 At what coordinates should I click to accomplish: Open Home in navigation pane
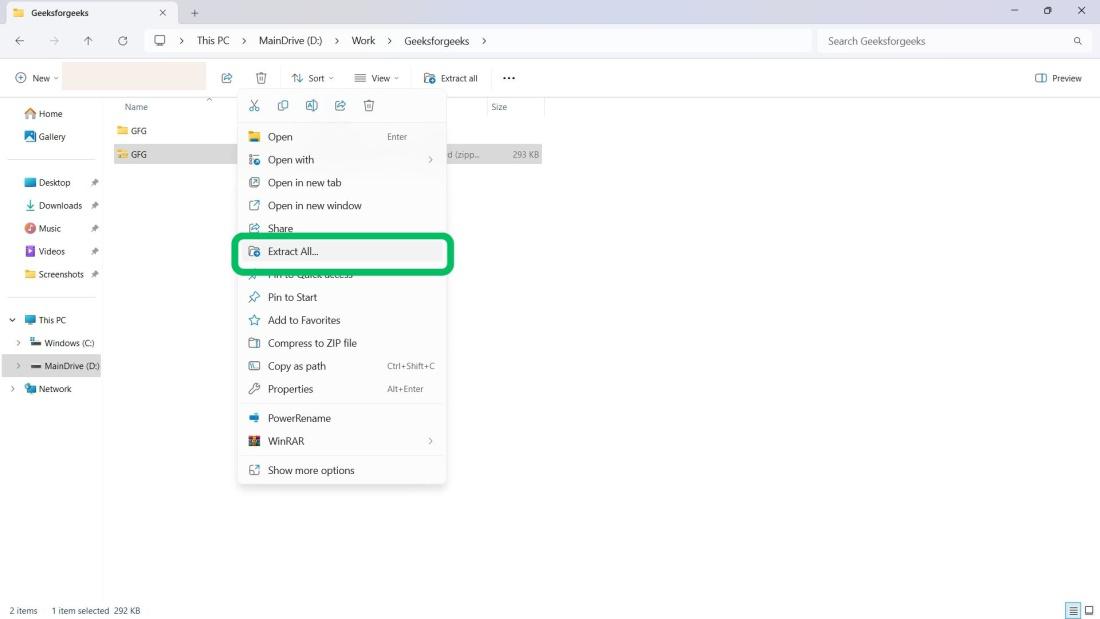pyautogui.click(x=43, y=114)
